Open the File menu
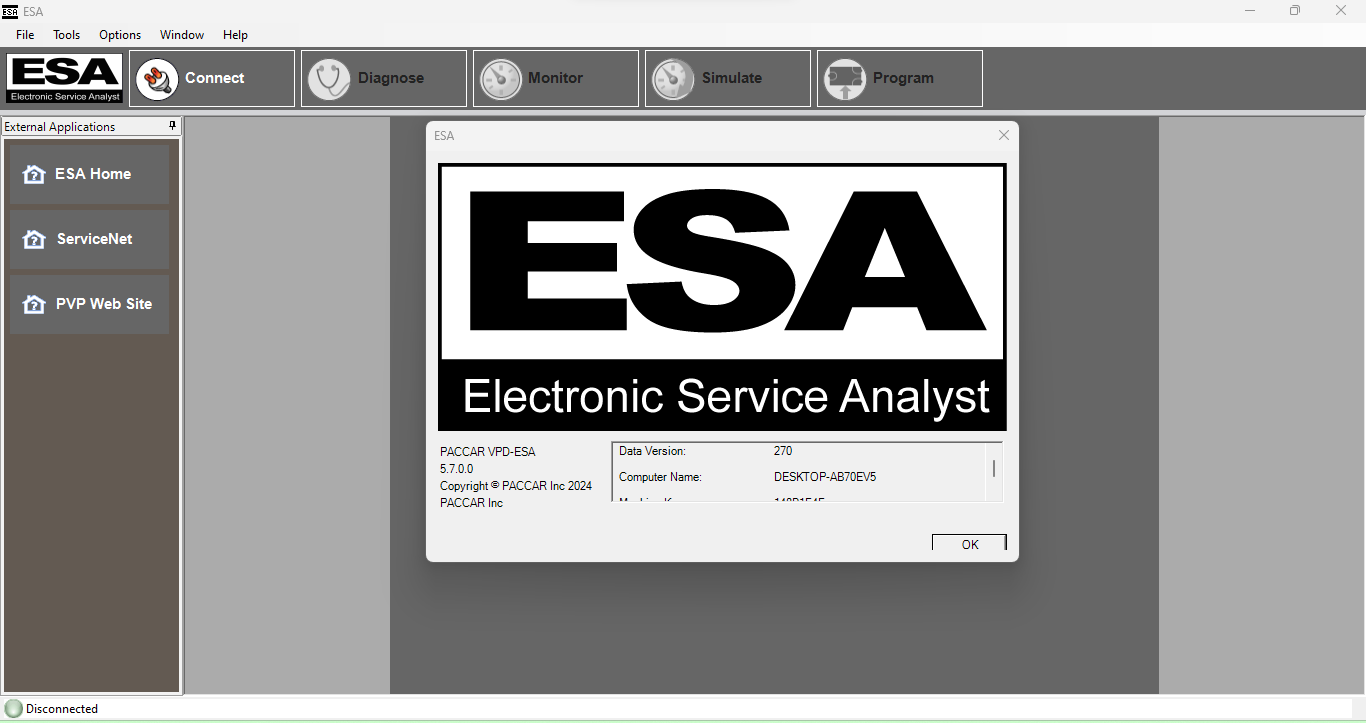Screen dimensions: 1366x723 click(25, 35)
